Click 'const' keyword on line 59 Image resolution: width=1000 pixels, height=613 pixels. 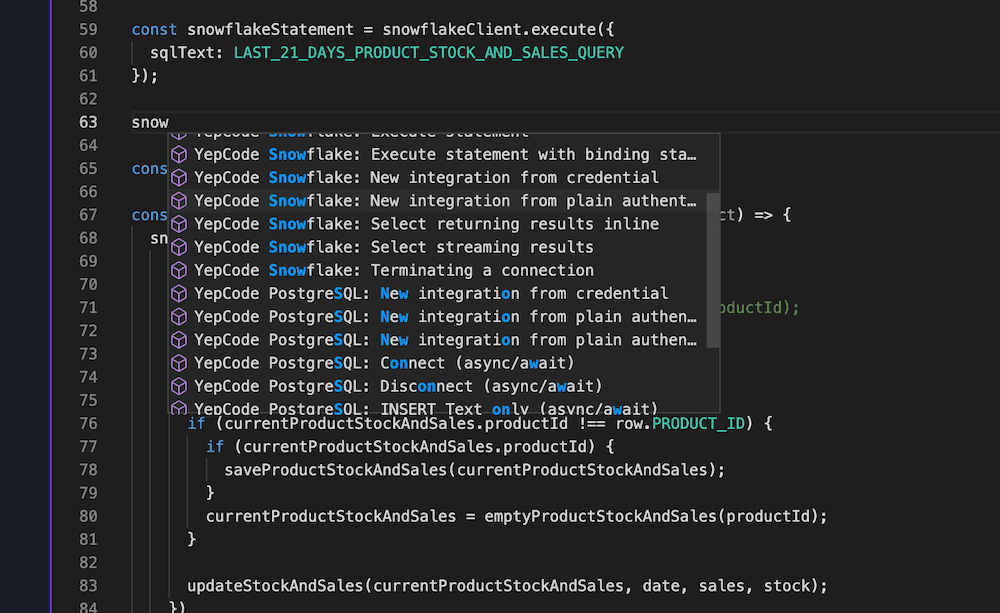tap(154, 29)
